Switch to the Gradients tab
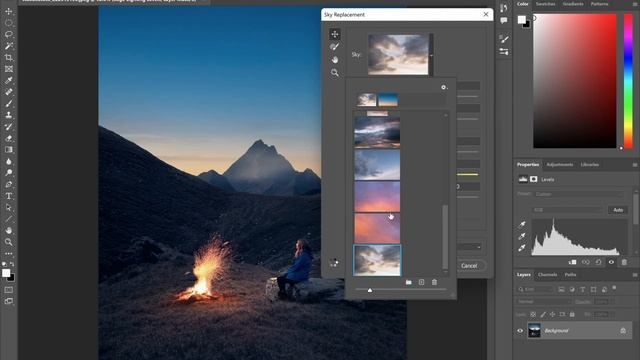This screenshot has height=360, width=640. click(x=573, y=4)
